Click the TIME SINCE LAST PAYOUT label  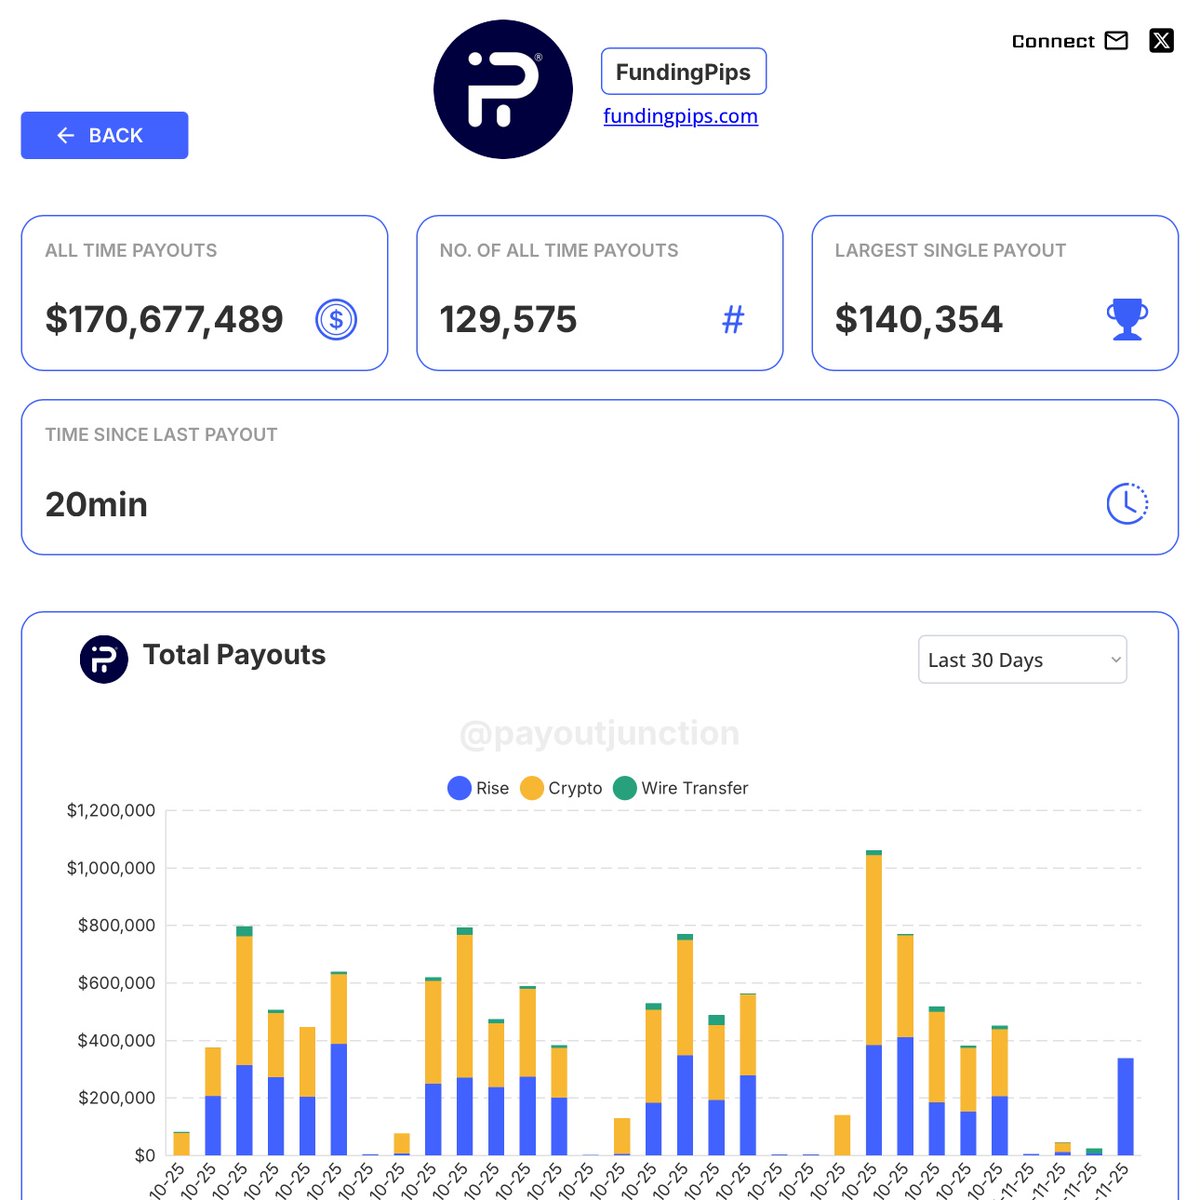click(161, 435)
